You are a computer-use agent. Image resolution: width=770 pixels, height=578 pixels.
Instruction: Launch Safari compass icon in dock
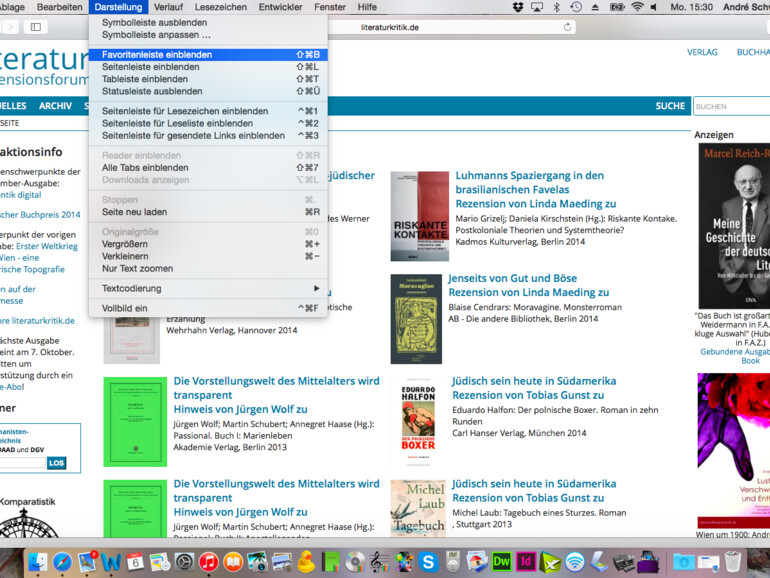[x=62, y=562]
